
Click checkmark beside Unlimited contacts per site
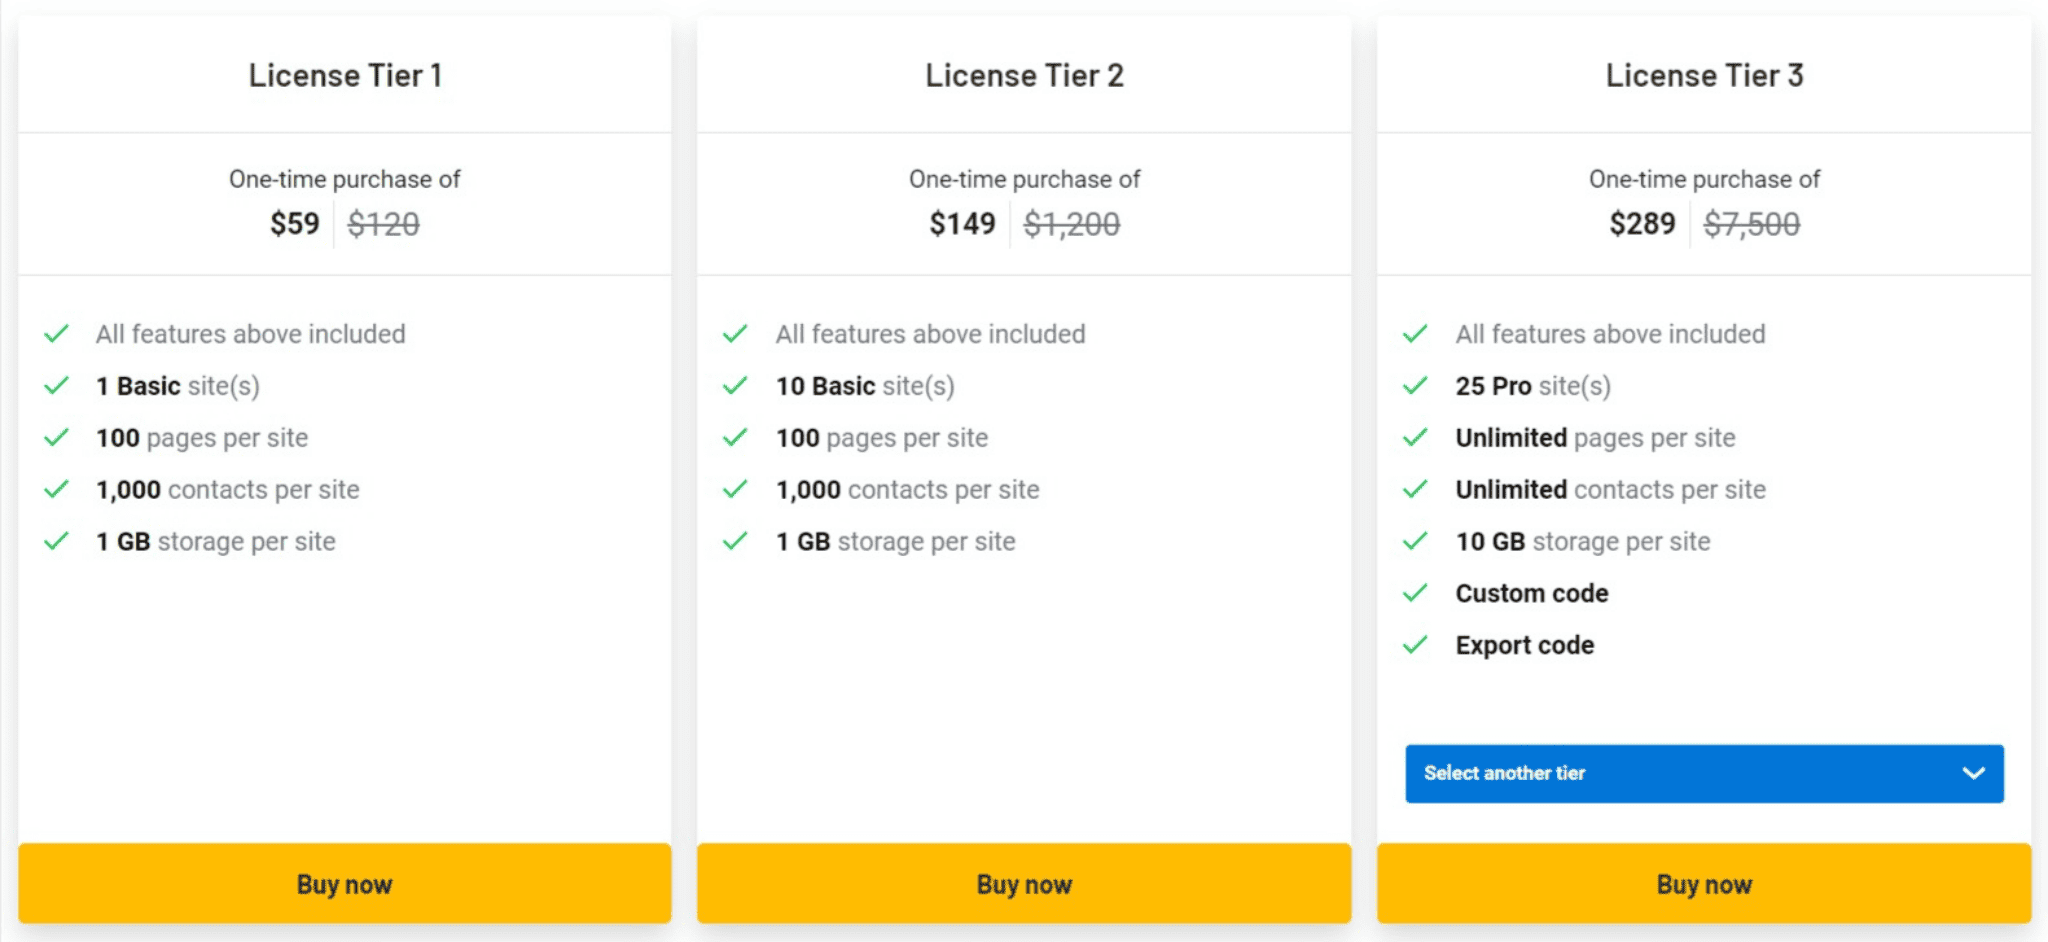tap(1415, 489)
